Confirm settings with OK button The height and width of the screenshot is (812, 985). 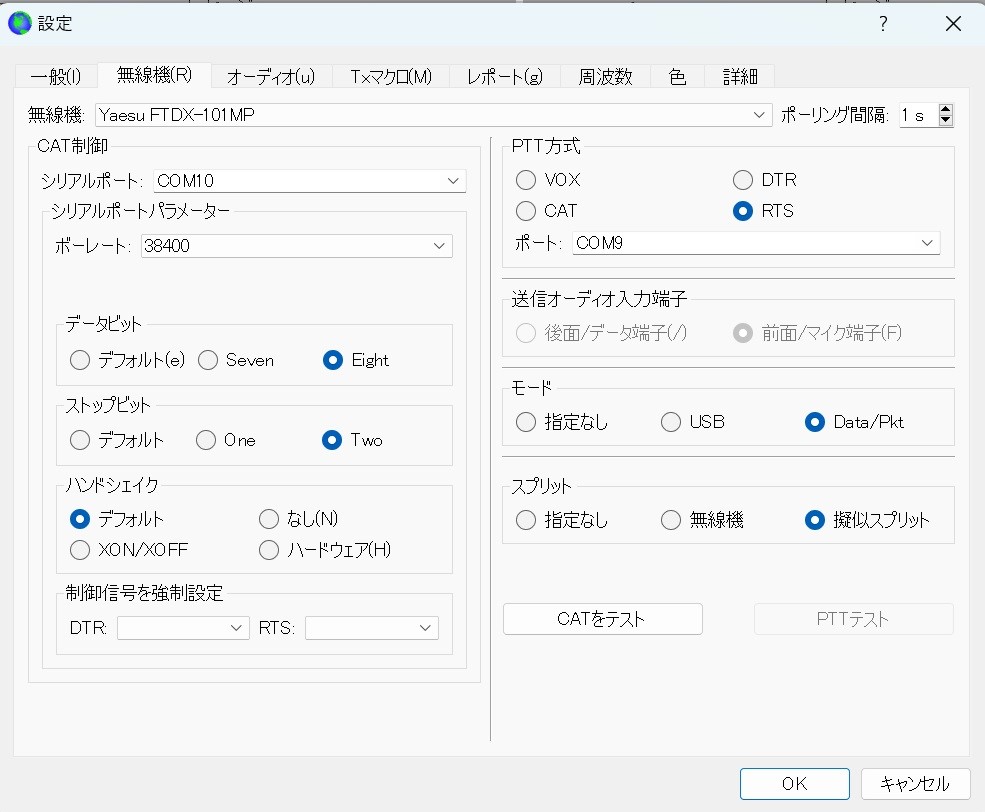795,784
